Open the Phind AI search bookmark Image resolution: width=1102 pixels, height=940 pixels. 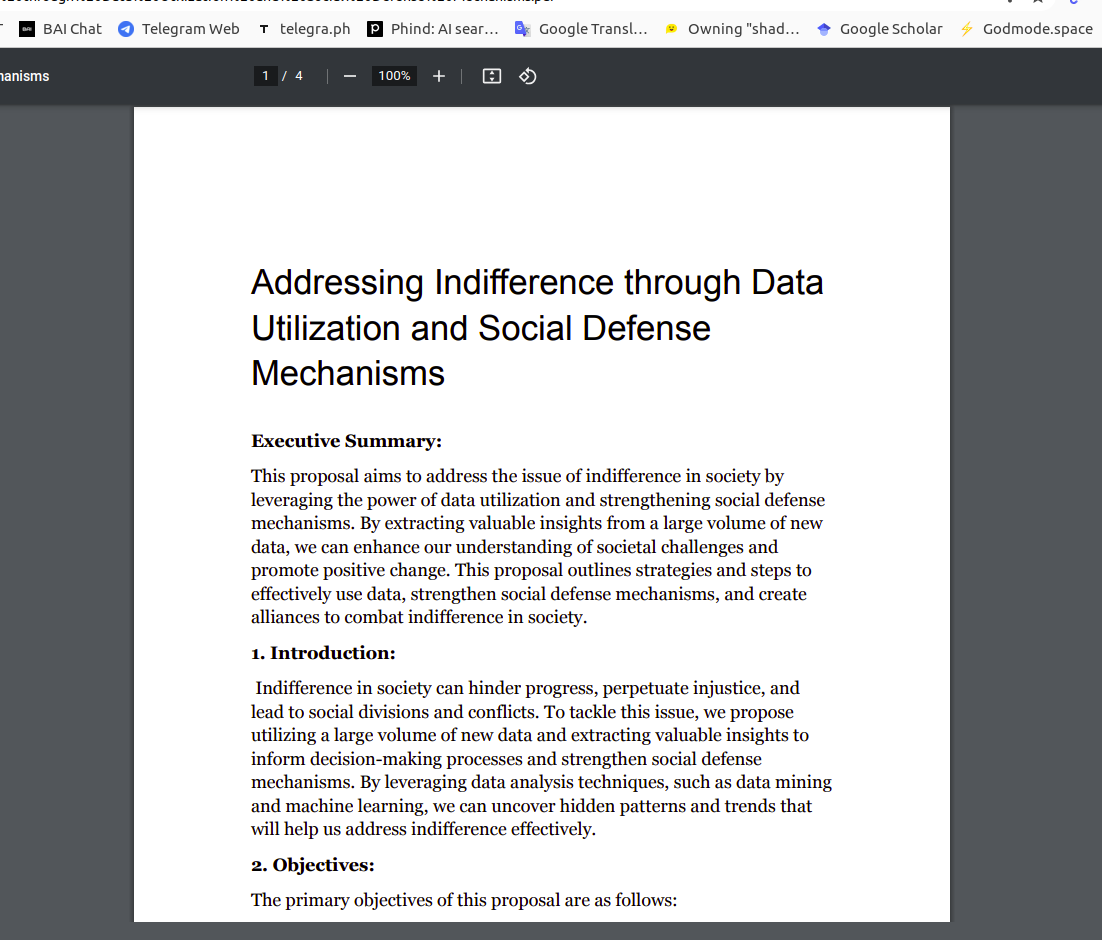pos(433,29)
